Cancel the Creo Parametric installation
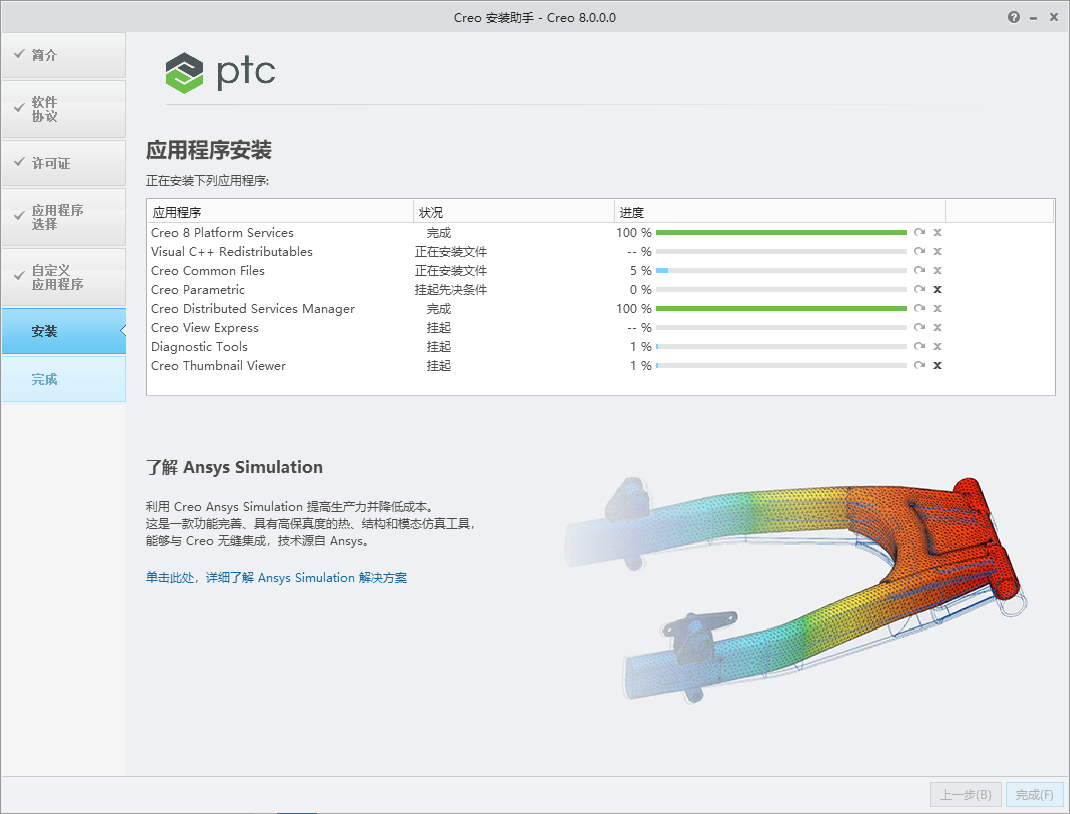The image size is (1070, 814). click(937, 289)
